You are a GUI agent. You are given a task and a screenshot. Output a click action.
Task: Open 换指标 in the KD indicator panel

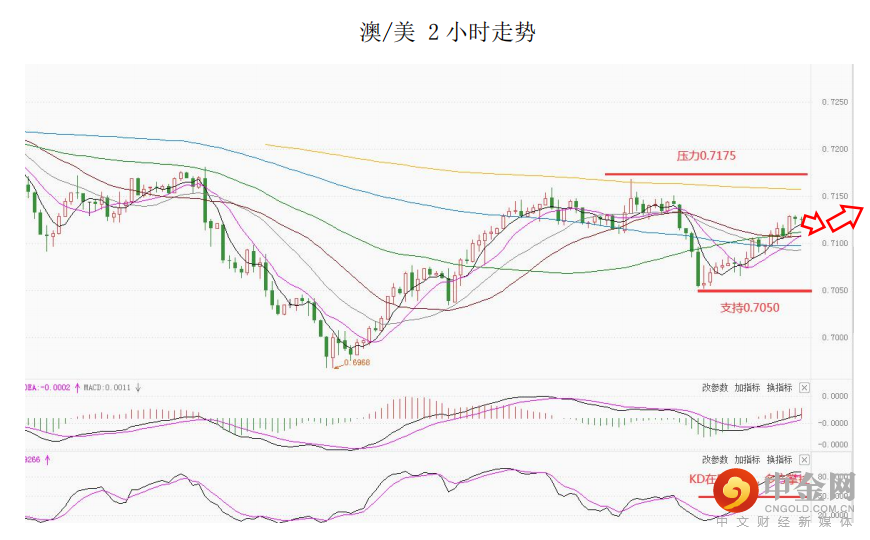779,460
